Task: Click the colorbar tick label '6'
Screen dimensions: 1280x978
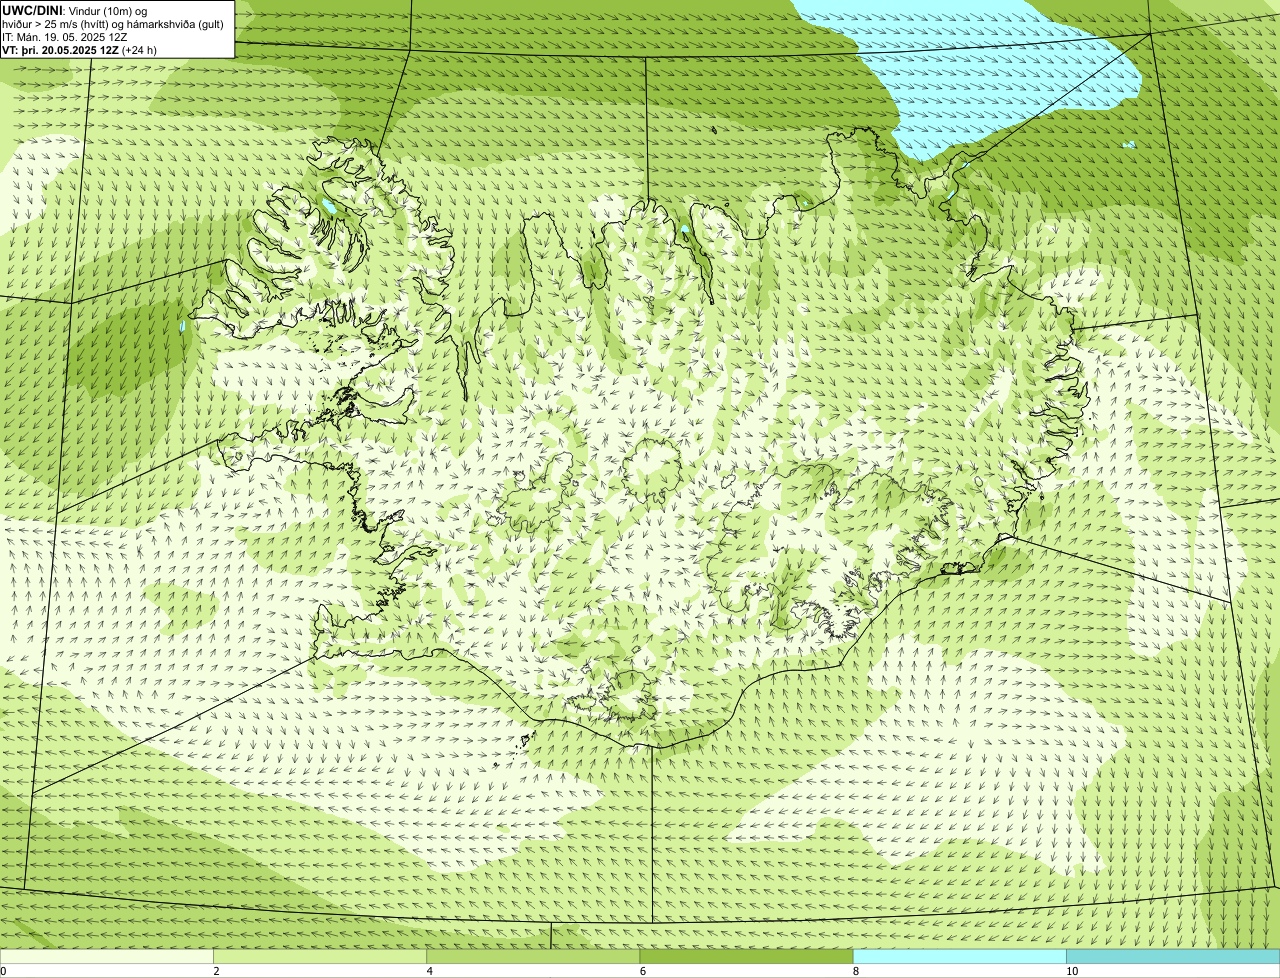Action: point(642,971)
